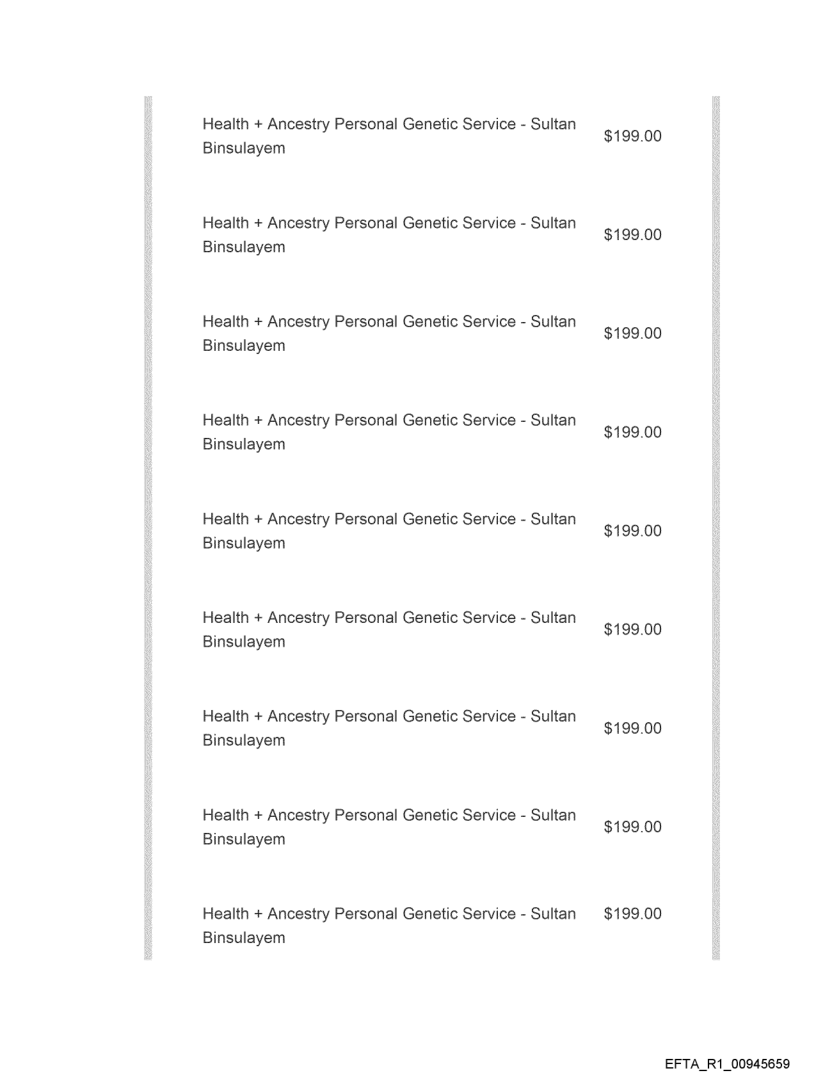The image size is (816, 1073).
Task: Click the gray right border strip
Action: (x=715, y=528)
